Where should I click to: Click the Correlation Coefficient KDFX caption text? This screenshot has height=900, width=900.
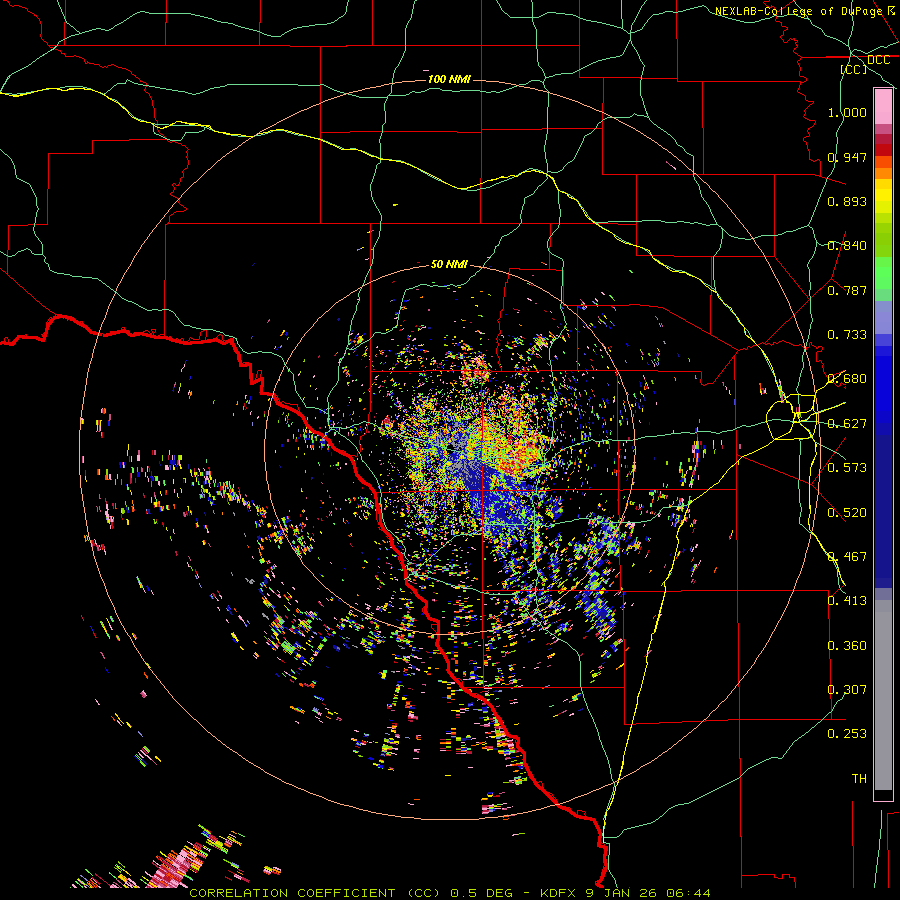[x=449, y=893]
